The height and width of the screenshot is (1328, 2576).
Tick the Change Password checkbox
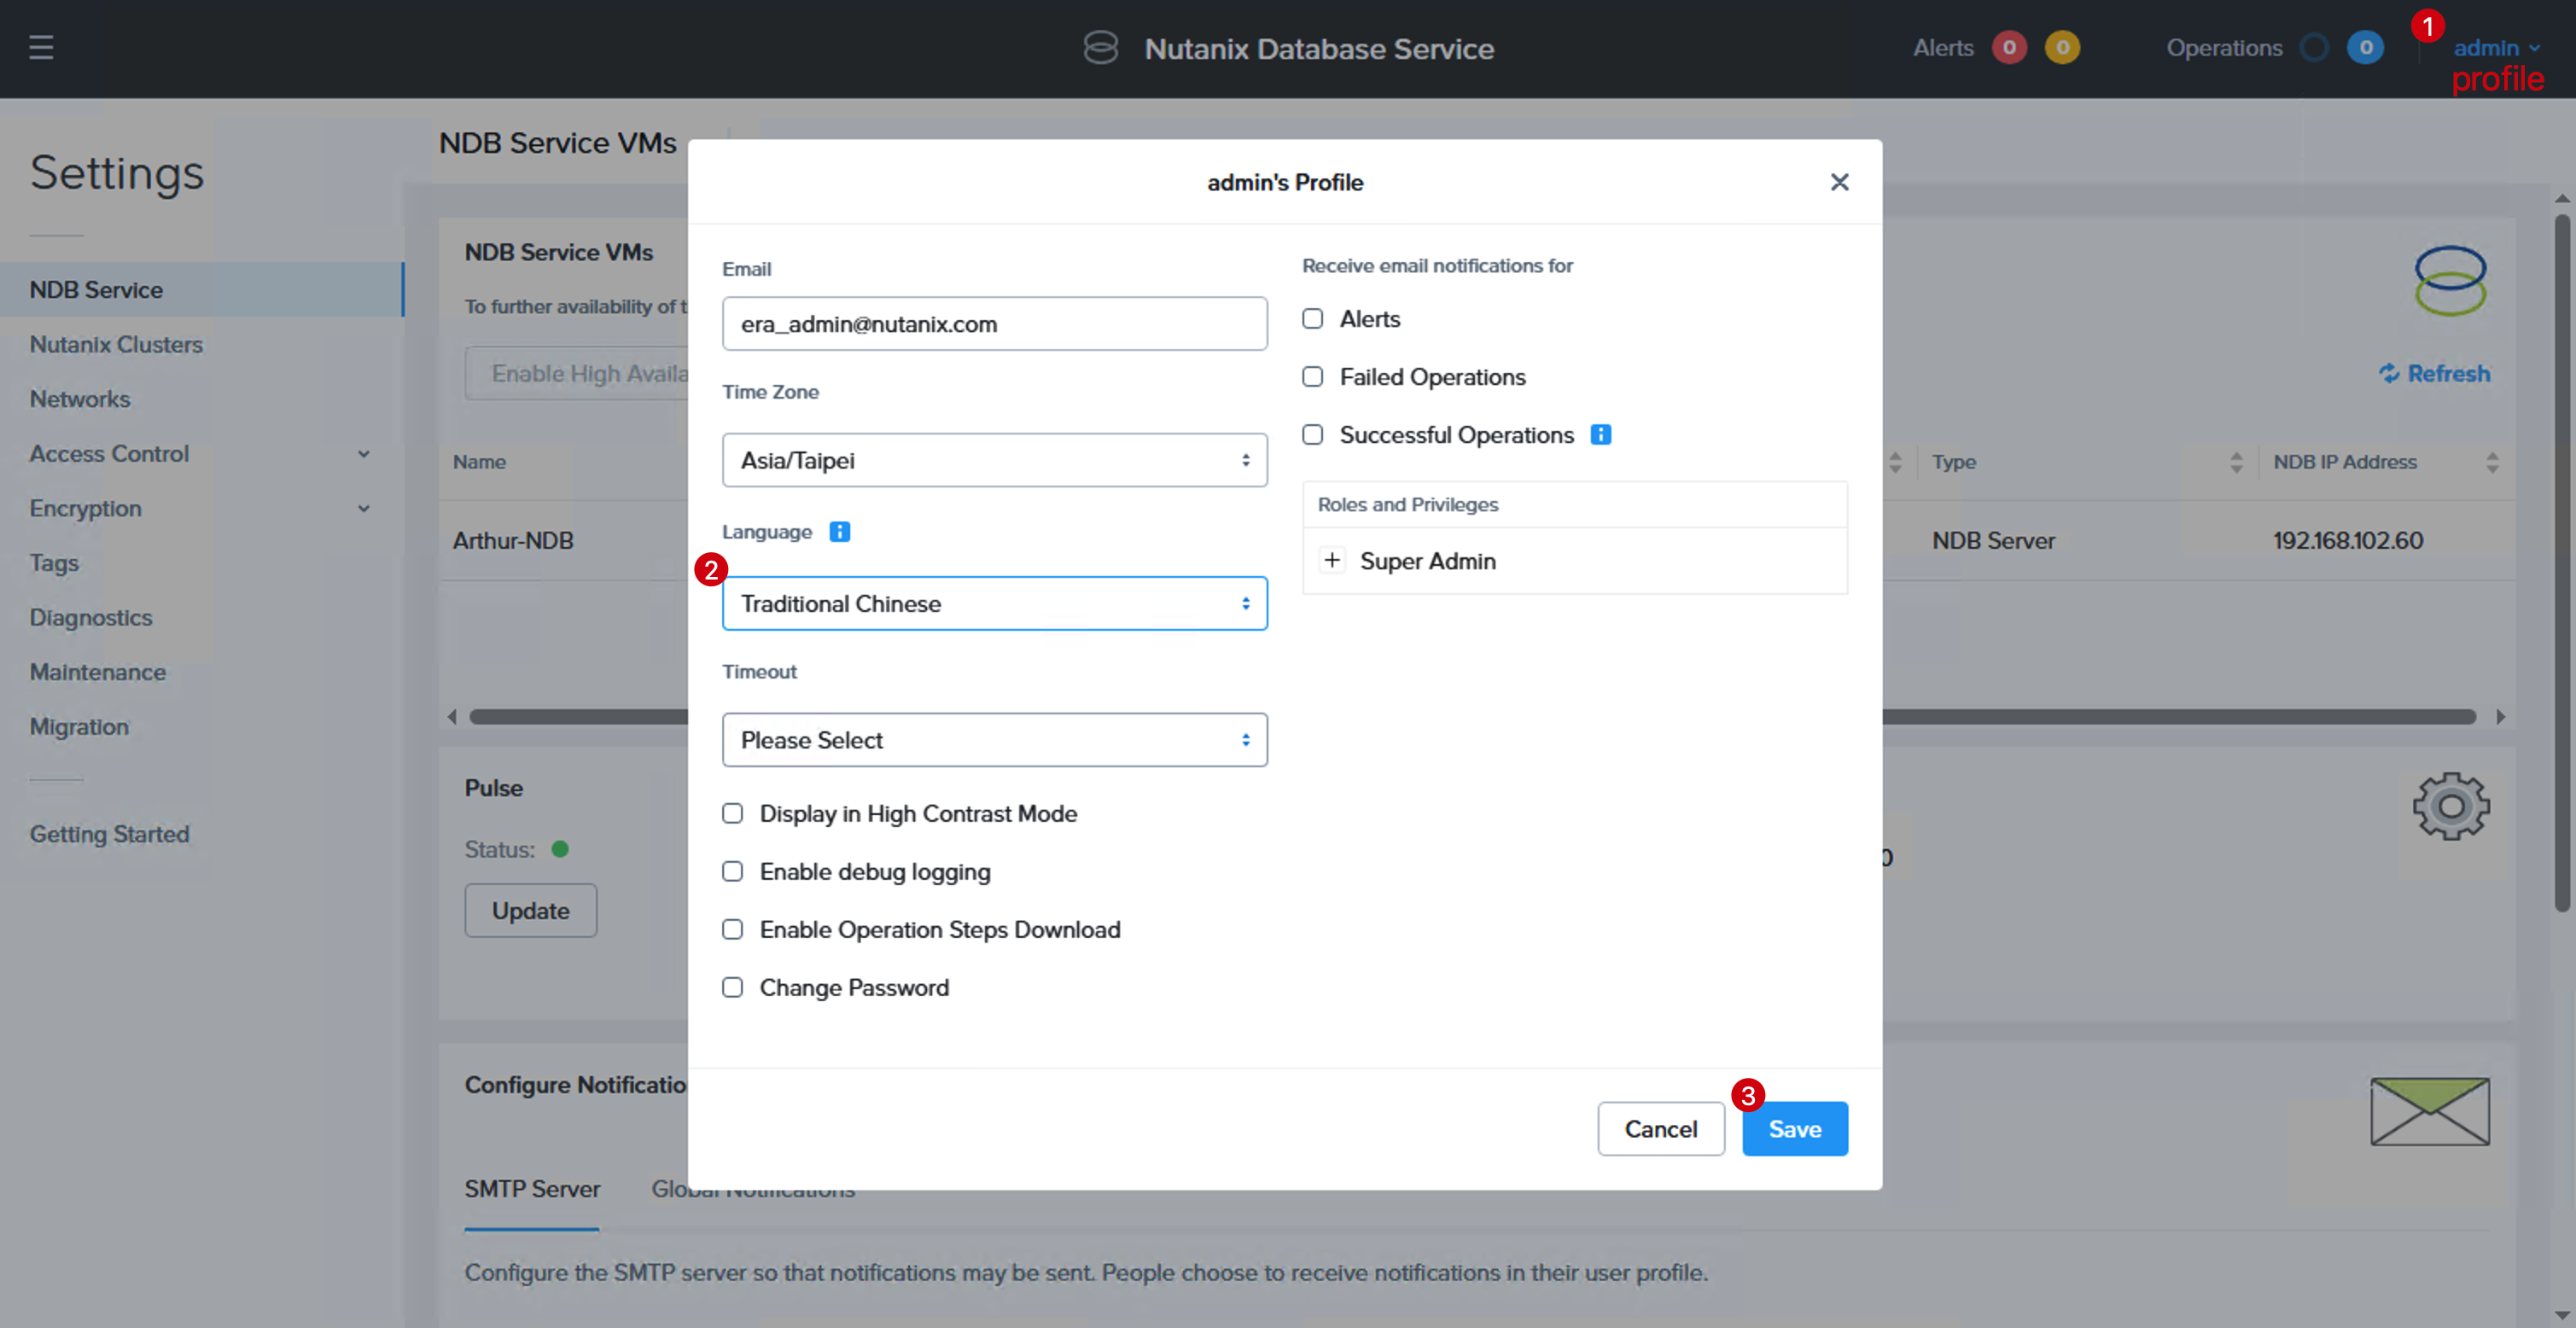[733, 988]
